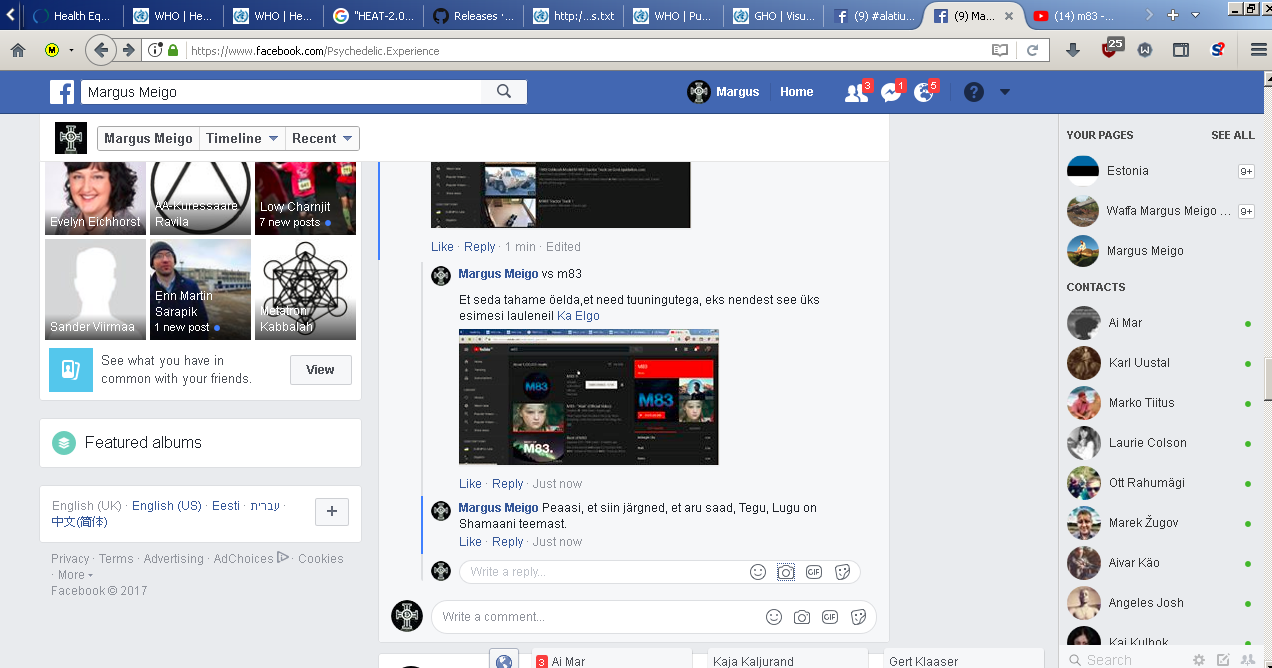1272x668 pixels.
Task: Click Margus Meigo profile bar button
Action: pos(148,139)
